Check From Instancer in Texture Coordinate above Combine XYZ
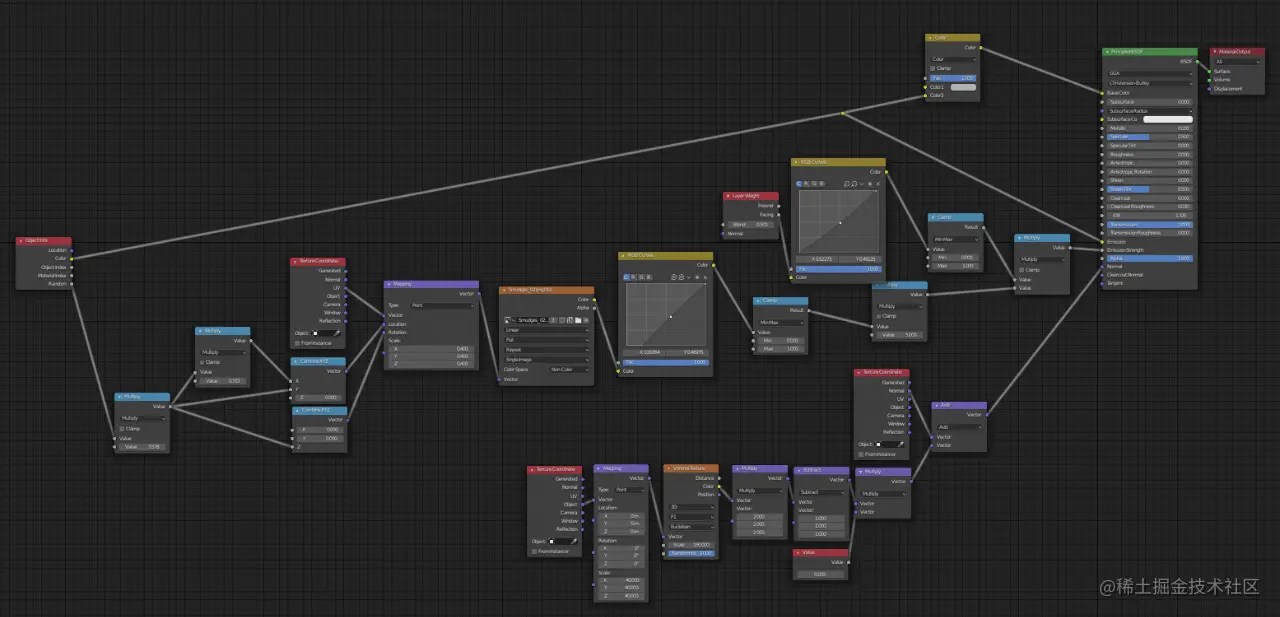Screen dimensions: 1280x617 coord(297,343)
